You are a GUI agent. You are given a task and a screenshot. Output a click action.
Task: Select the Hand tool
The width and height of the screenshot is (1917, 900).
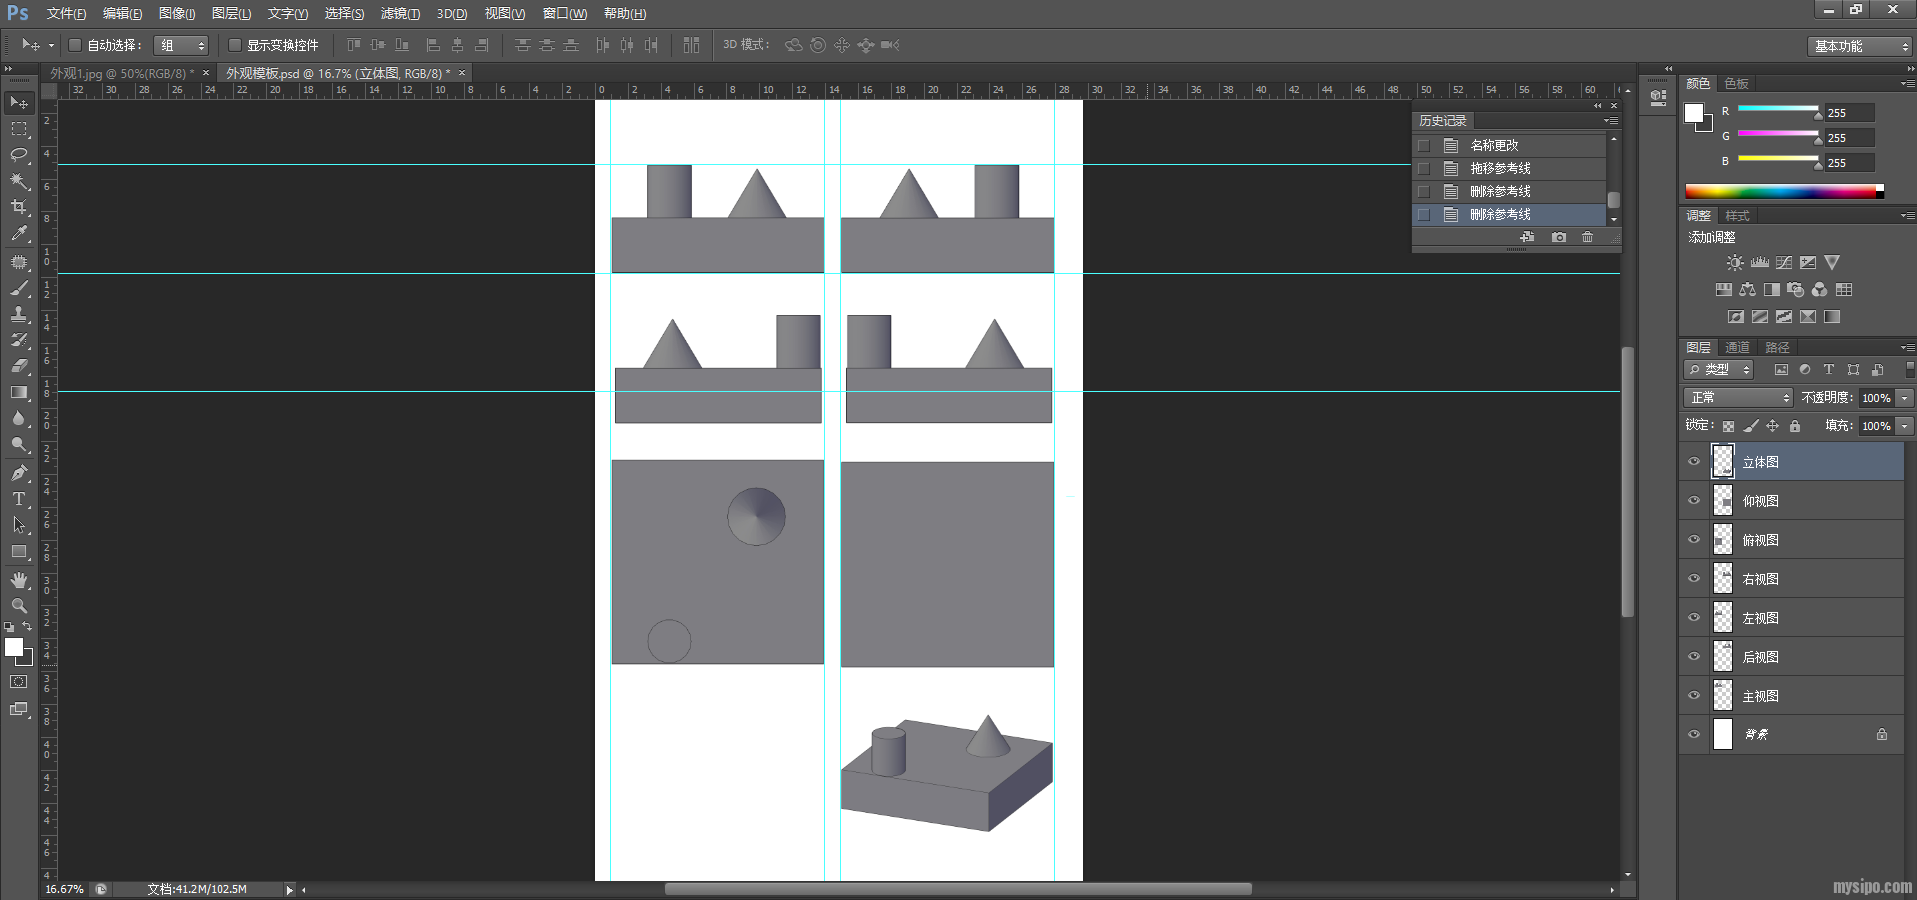coord(19,580)
